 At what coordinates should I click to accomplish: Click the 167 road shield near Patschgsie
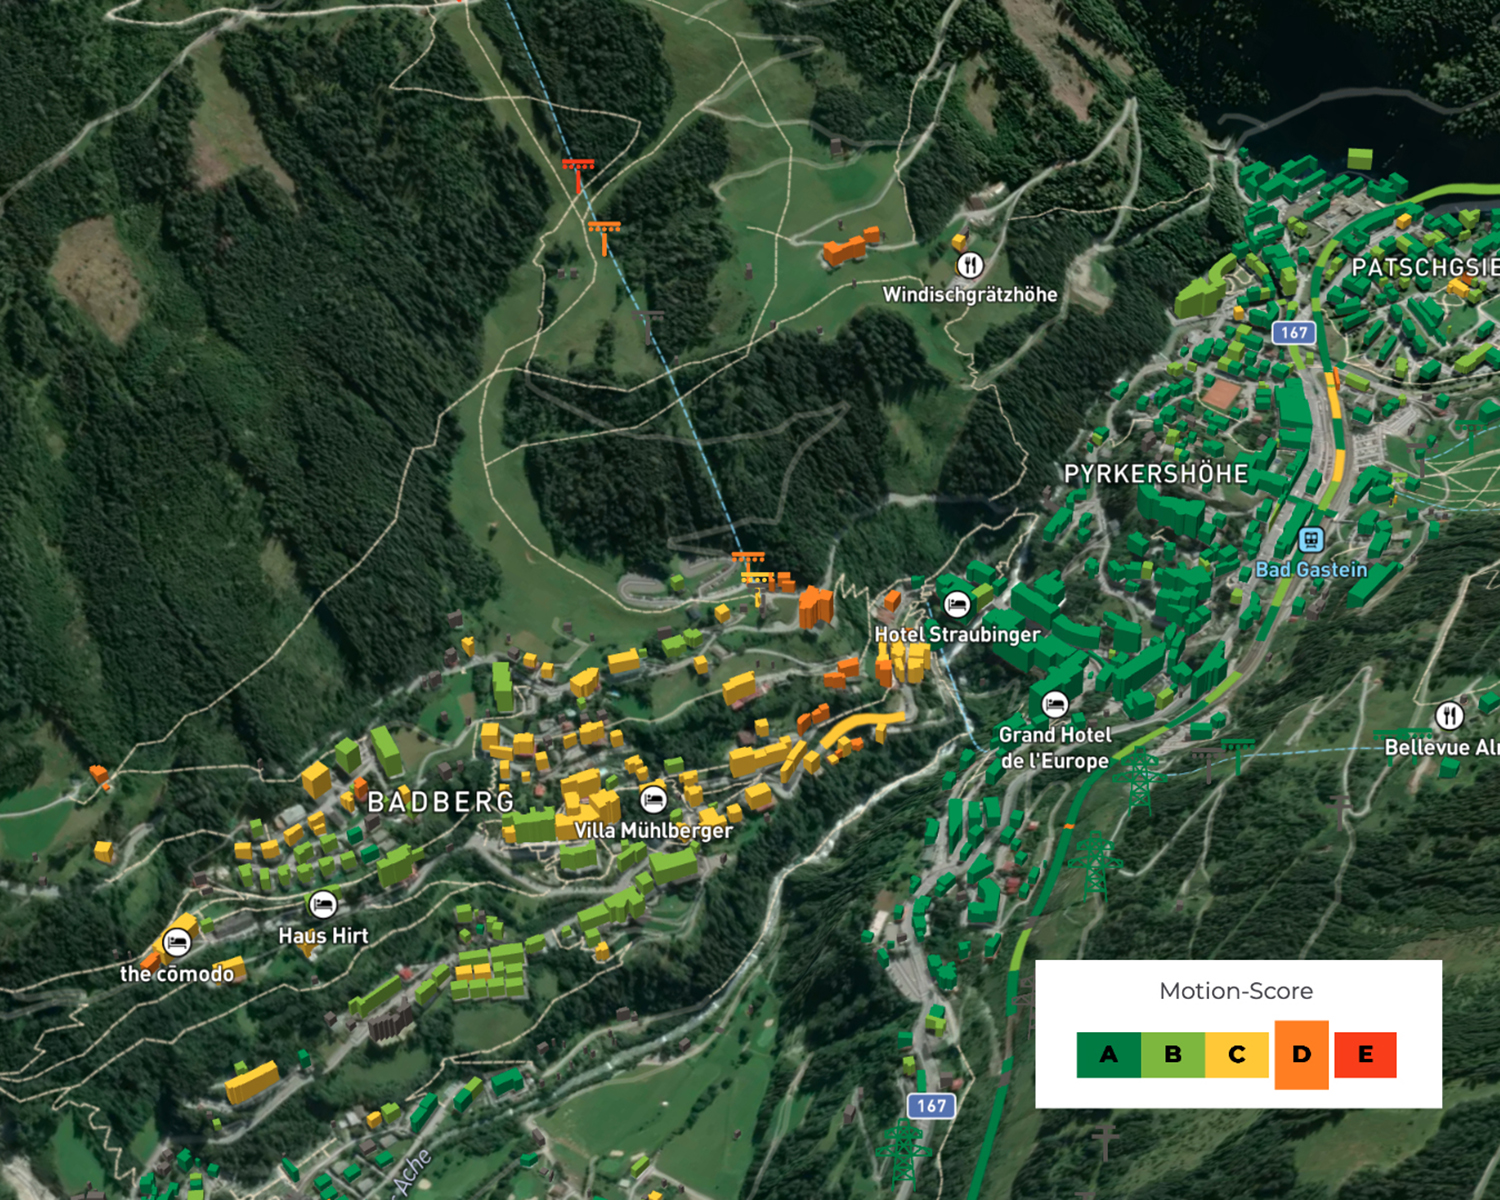point(1293,332)
